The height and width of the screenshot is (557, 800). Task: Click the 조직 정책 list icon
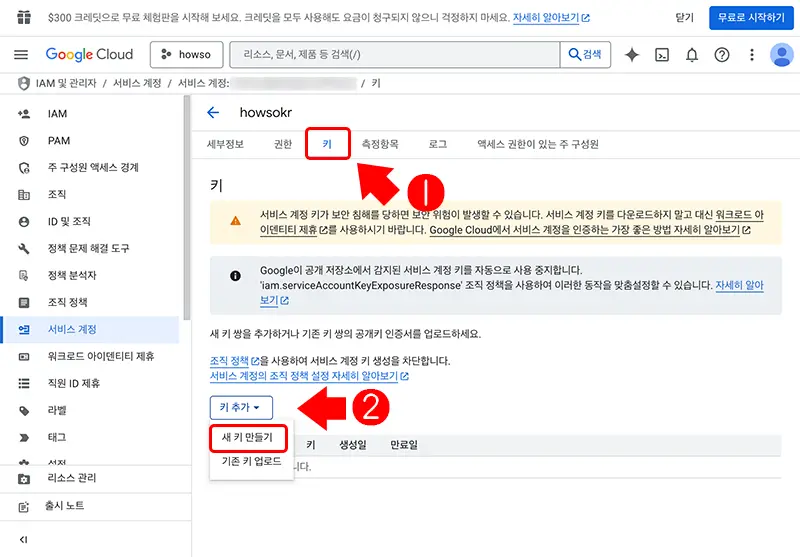coord(24,303)
